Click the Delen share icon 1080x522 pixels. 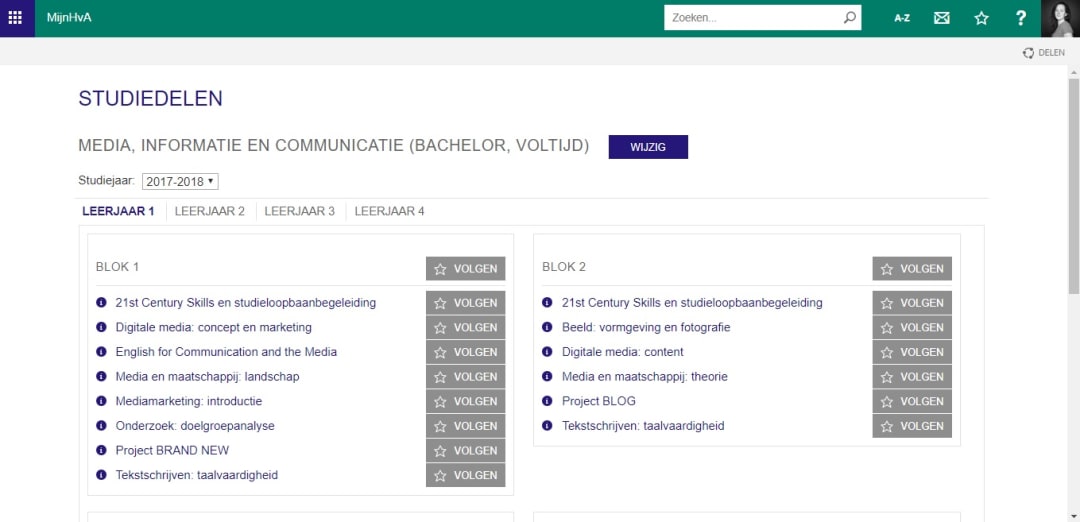point(1028,53)
